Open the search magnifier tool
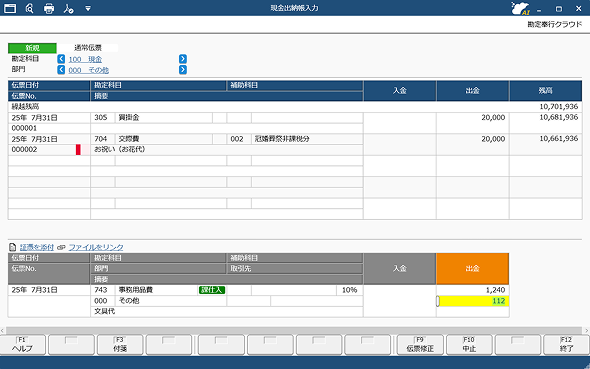 [x=29, y=8]
